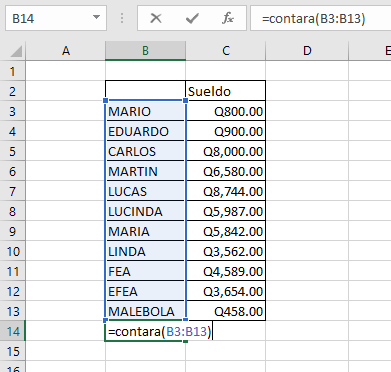Select row 8 header
Screen dimensions: 391x372
tap(13, 211)
